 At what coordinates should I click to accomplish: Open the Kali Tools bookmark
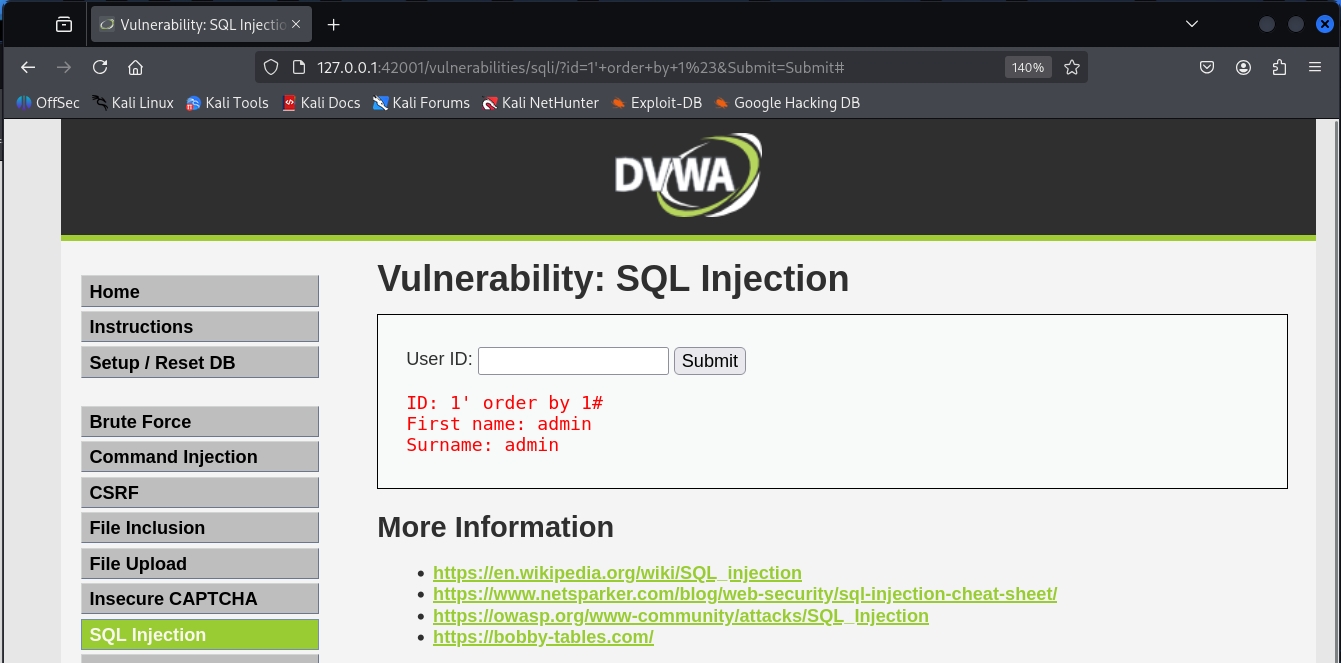(x=227, y=102)
